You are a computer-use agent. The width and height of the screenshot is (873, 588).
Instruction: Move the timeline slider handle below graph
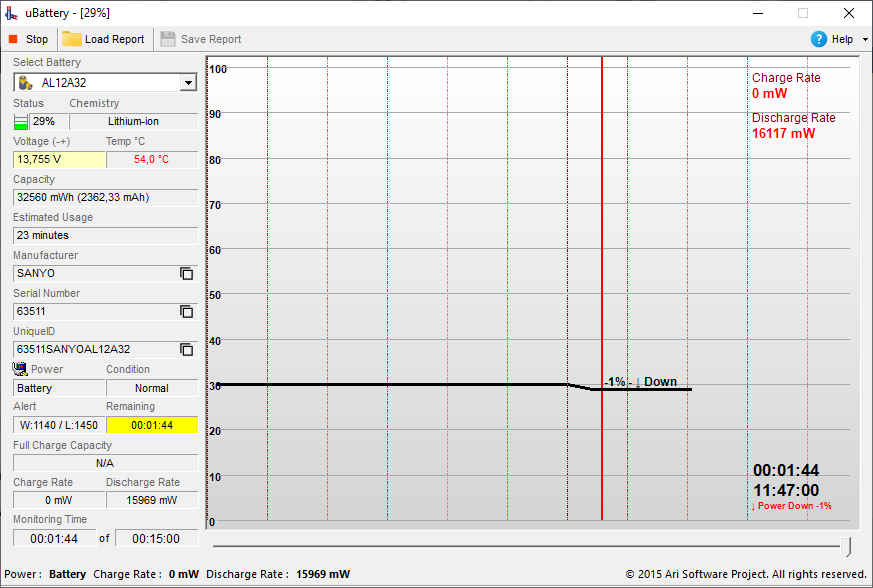pos(846,547)
